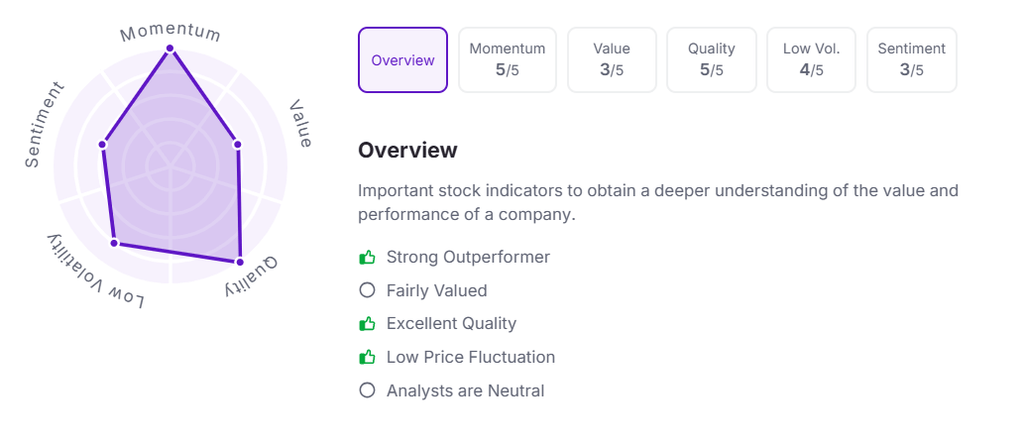Click the Excellent Quality text
The height and width of the screenshot is (439, 1024).
[451, 324]
